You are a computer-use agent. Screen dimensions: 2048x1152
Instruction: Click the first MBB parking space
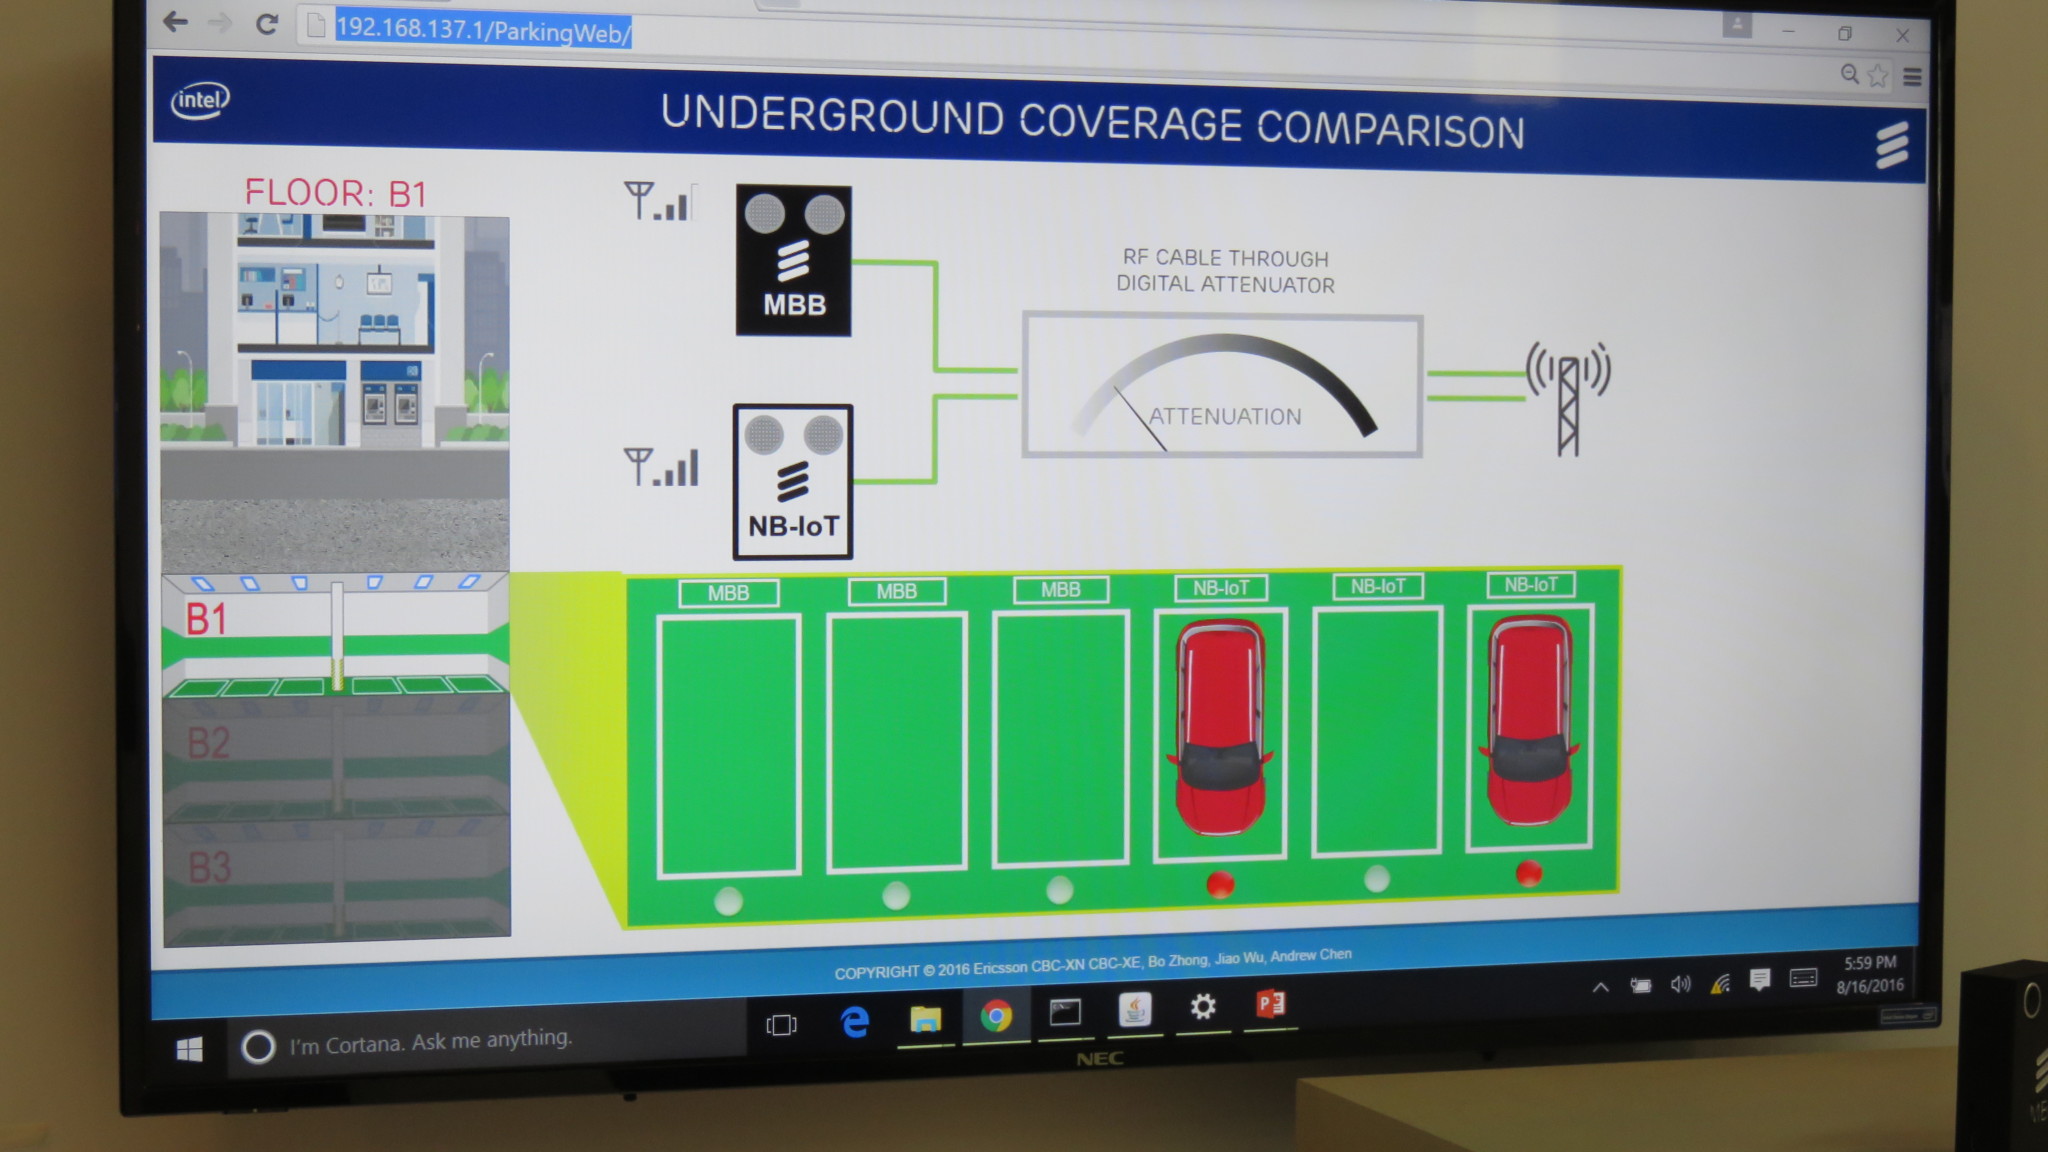coord(729,746)
